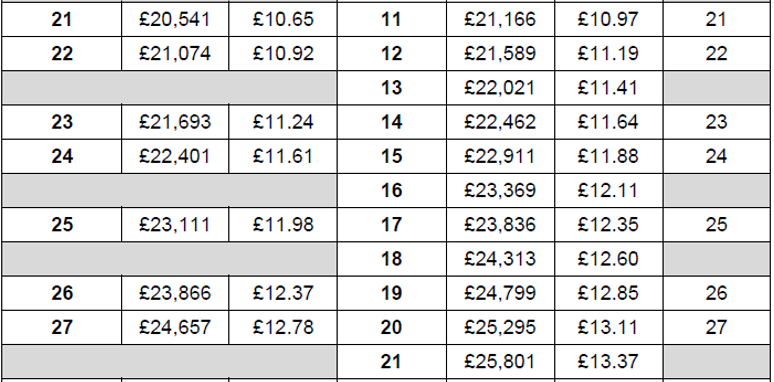Select the £21,693 salary cell
This screenshot has height=382, width=774.
tap(175, 122)
